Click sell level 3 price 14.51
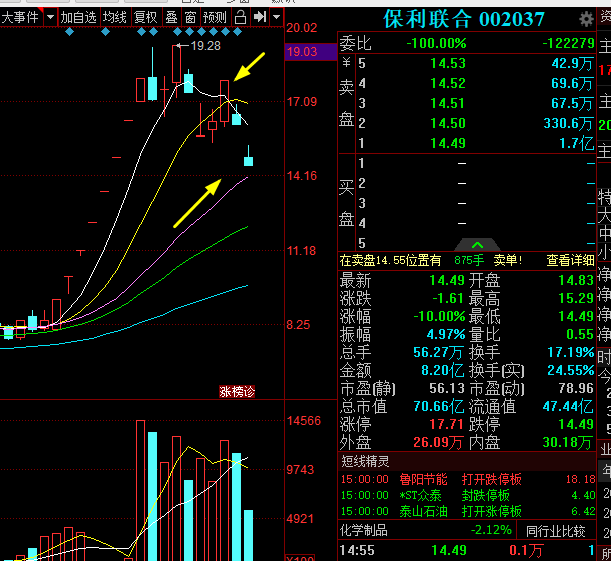This screenshot has width=611, height=561. pos(448,103)
